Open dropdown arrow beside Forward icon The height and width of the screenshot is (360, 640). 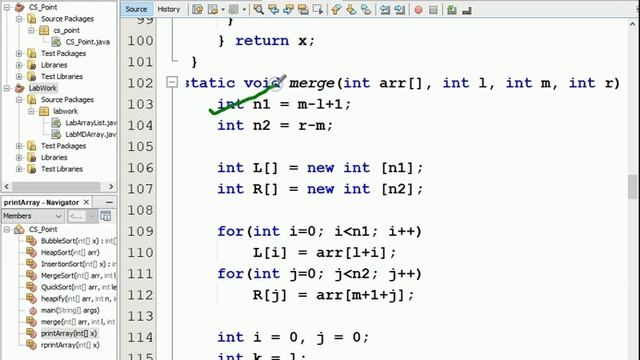tap(244, 9)
